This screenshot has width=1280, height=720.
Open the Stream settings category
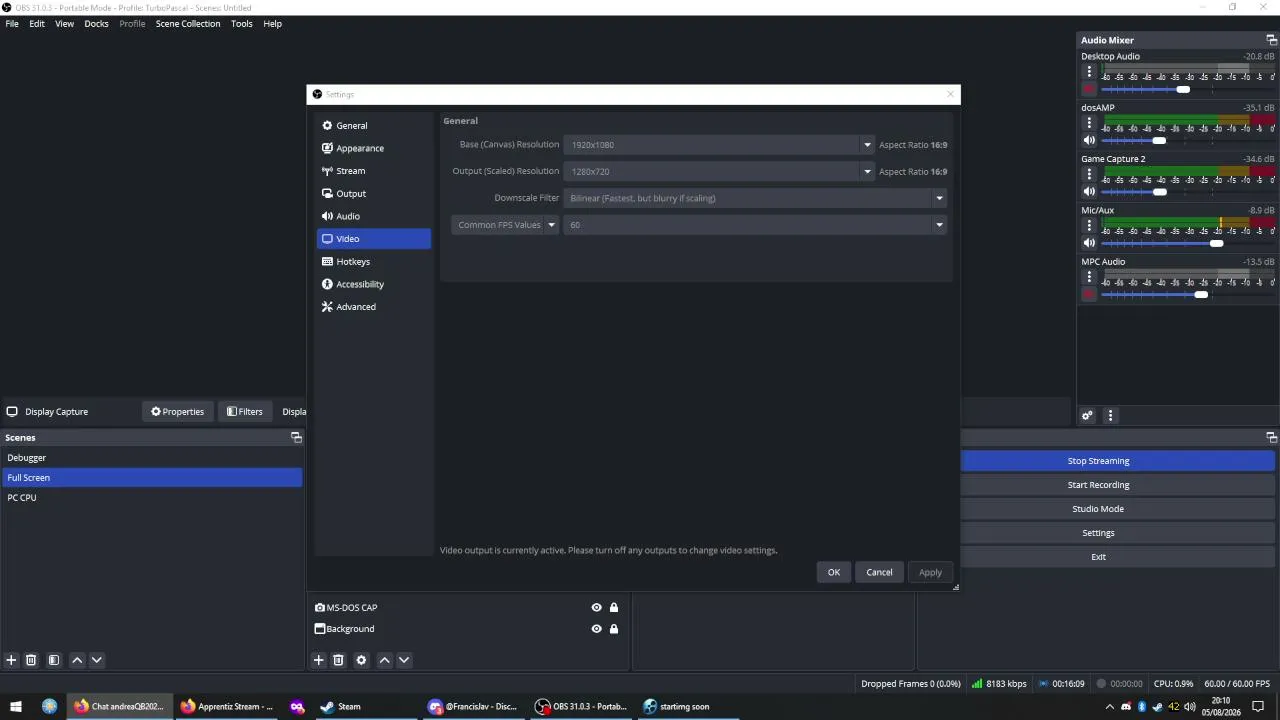[x=373, y=171]
